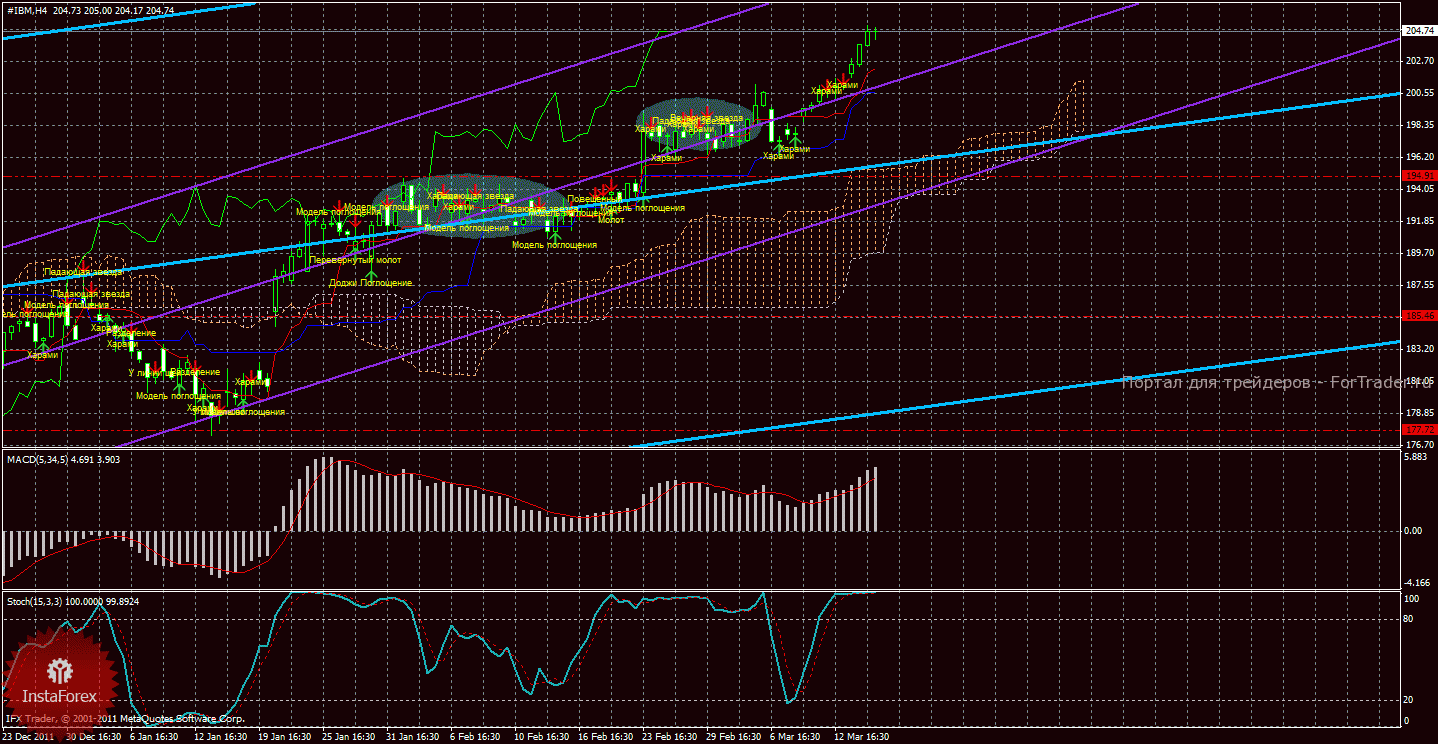Click the 202.70 price axis value
This screenshot has width=1438, height=744.
pos(1419,61)
